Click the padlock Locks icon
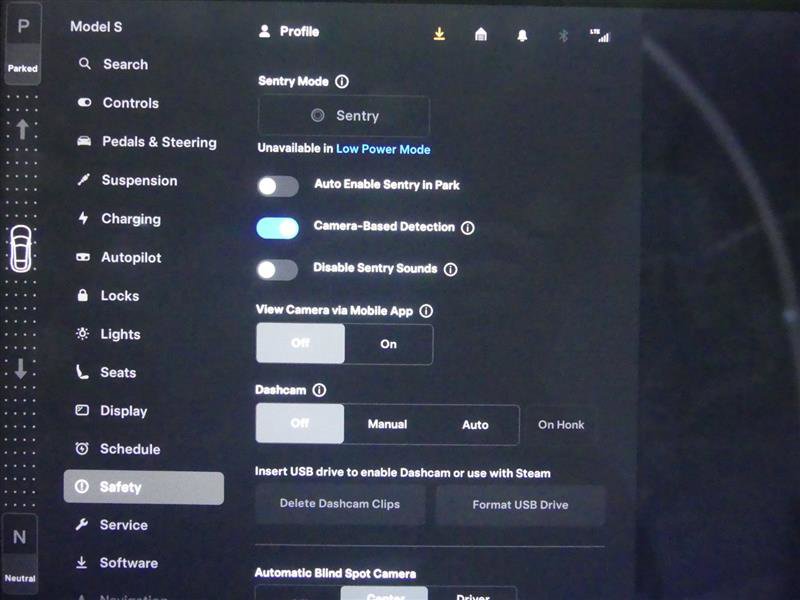Image resolution: width=800 pixels, height=600 pixels. coord(82,295)
